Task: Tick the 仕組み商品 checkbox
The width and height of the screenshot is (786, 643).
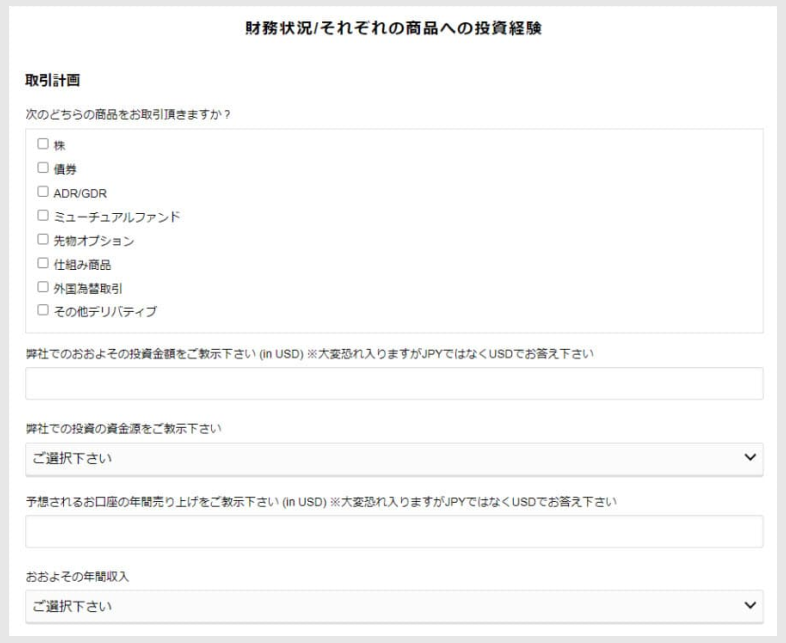Action: pyautogui.click(x=43, y=263)
